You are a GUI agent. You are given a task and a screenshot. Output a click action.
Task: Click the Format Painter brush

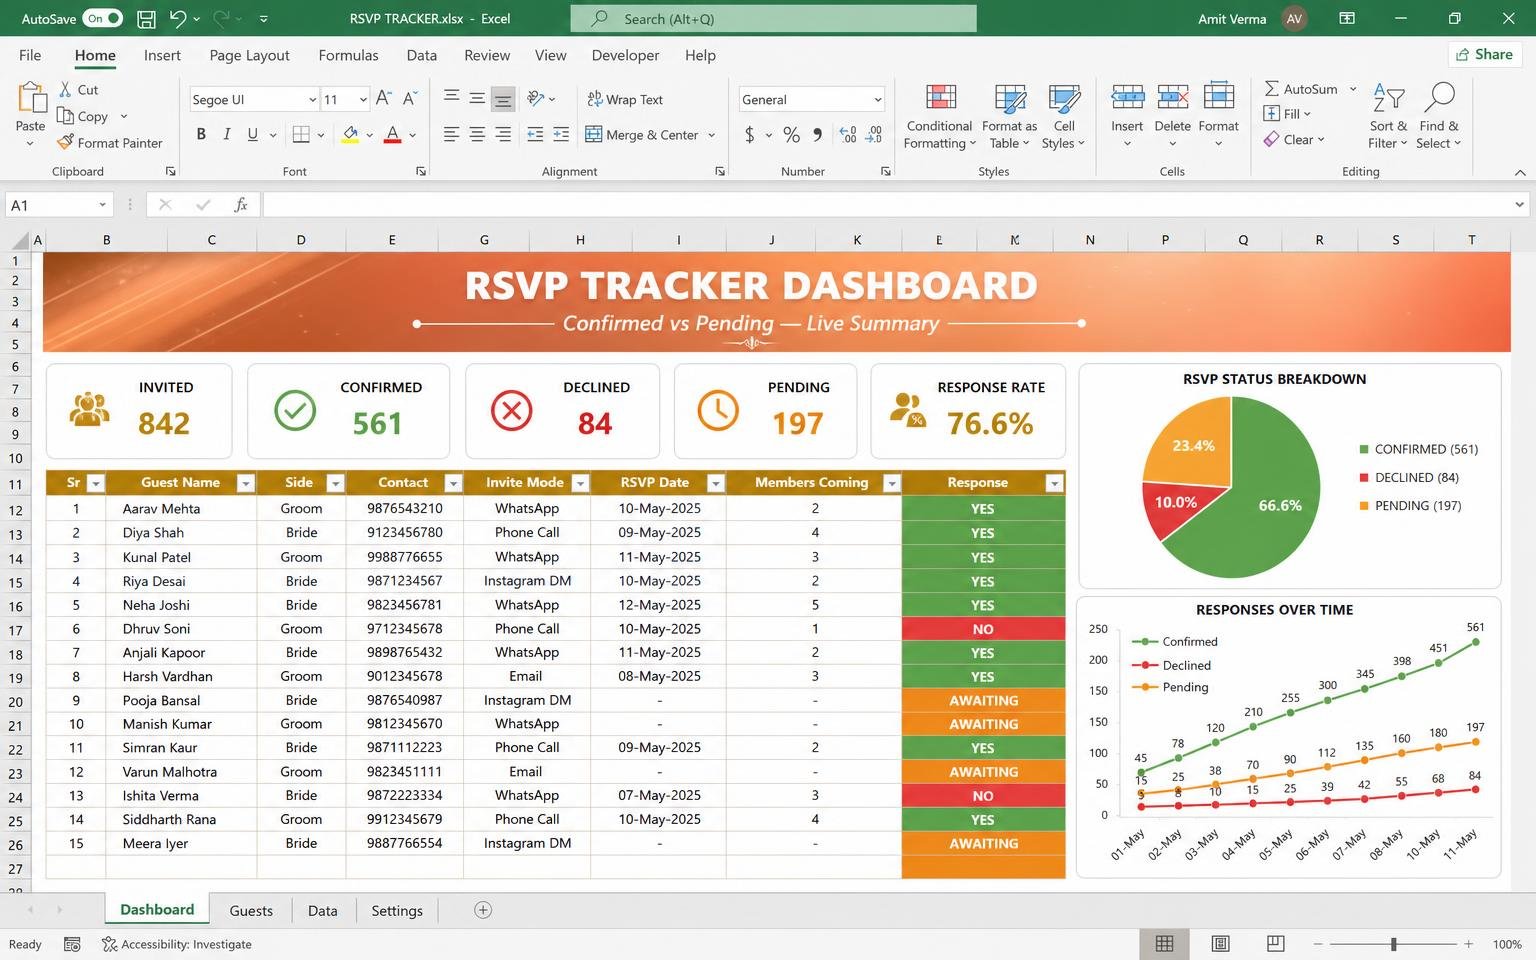[66, 142]
